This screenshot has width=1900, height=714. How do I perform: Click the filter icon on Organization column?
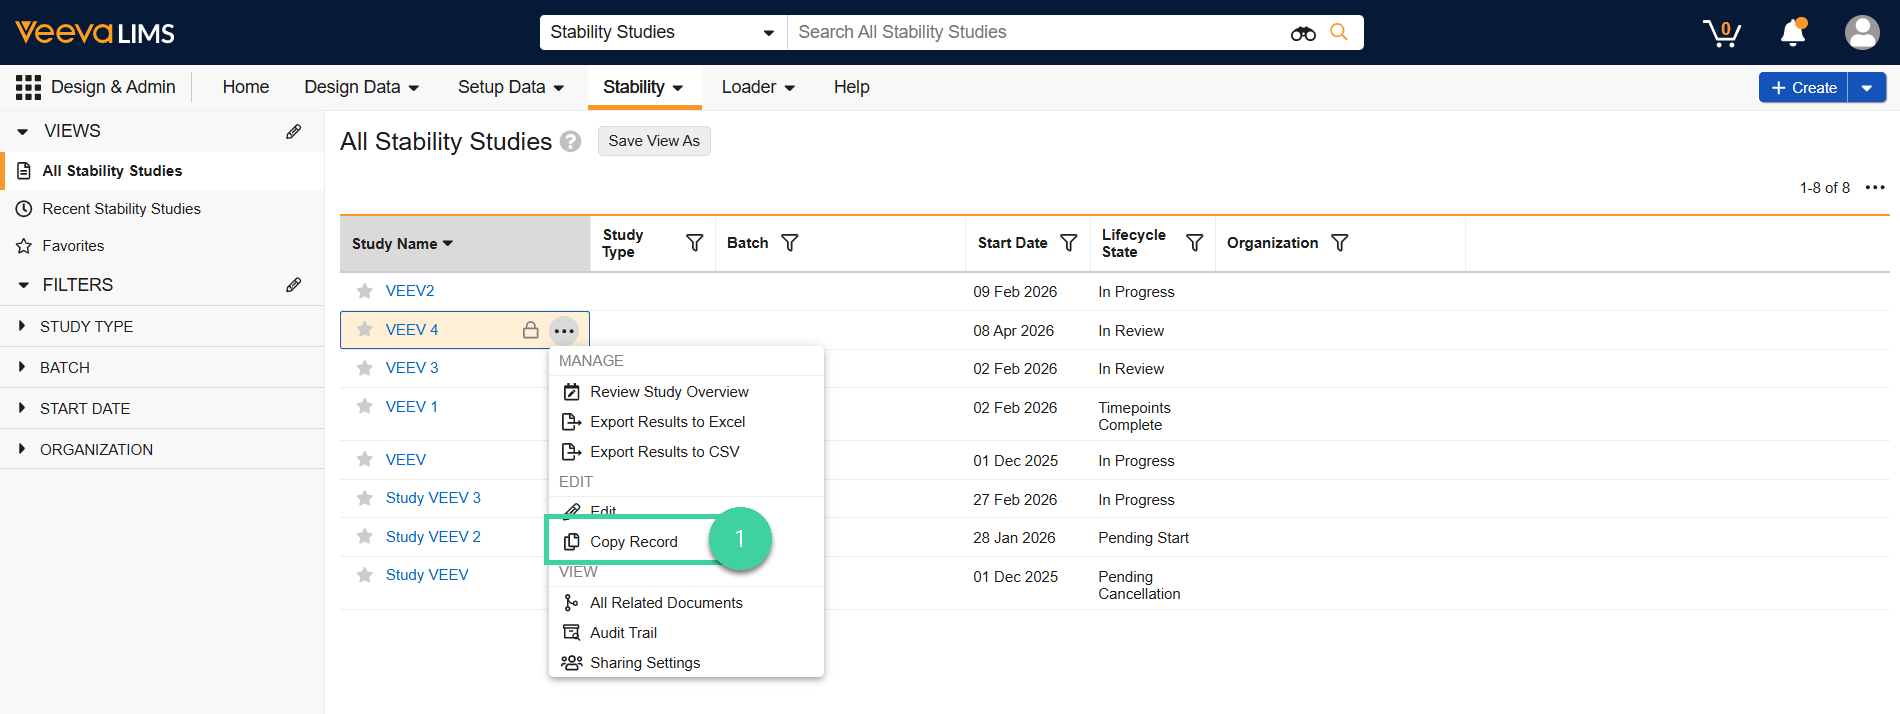click(x=1339, y=243)
